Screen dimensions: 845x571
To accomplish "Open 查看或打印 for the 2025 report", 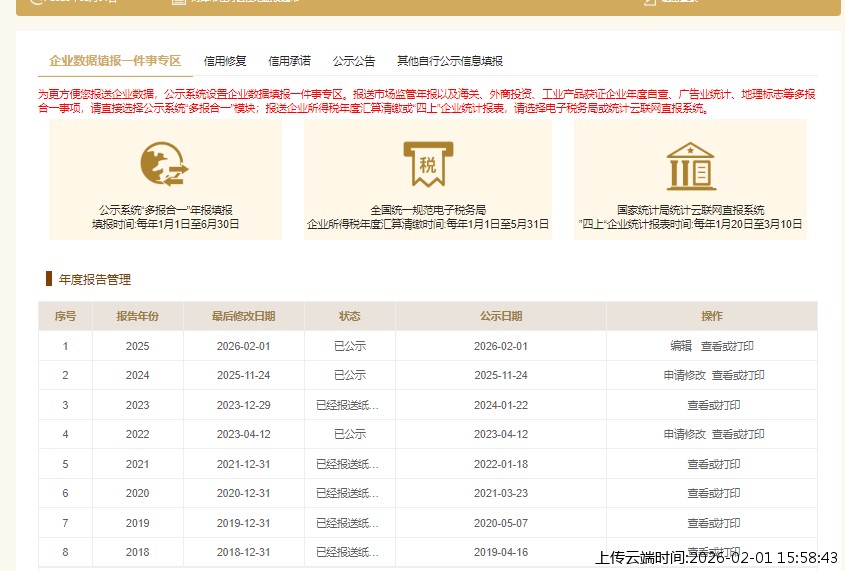I will pyautogui.click(x=727, y=346).
